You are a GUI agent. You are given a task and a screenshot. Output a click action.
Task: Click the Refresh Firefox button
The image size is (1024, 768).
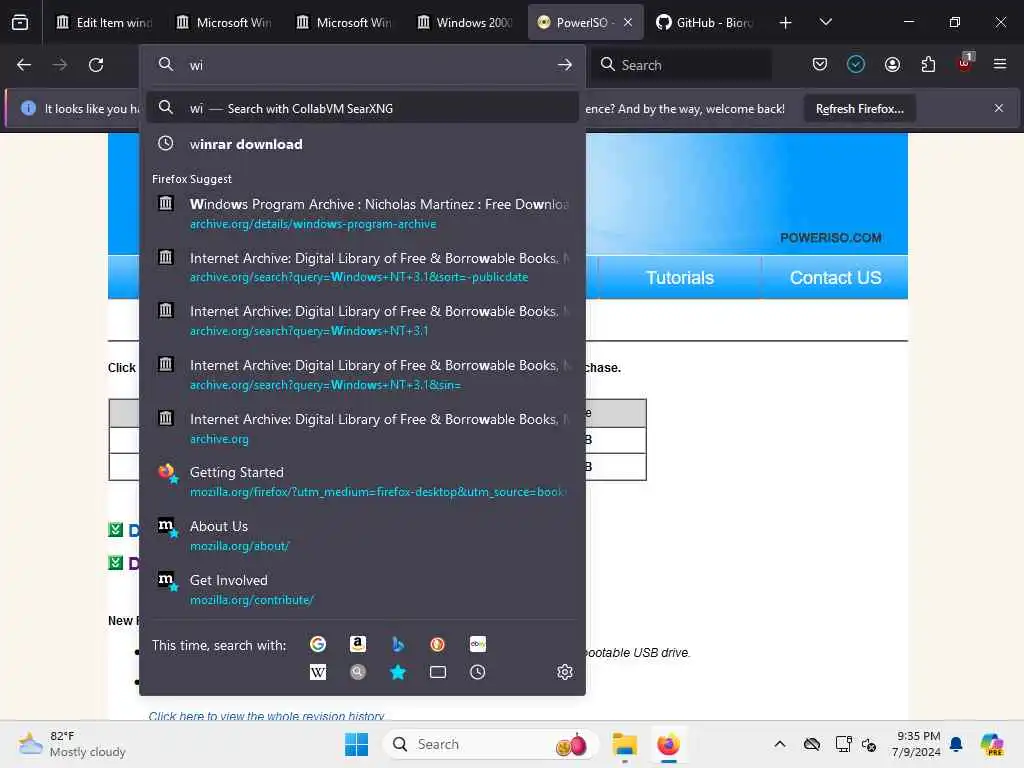(859, 108)
